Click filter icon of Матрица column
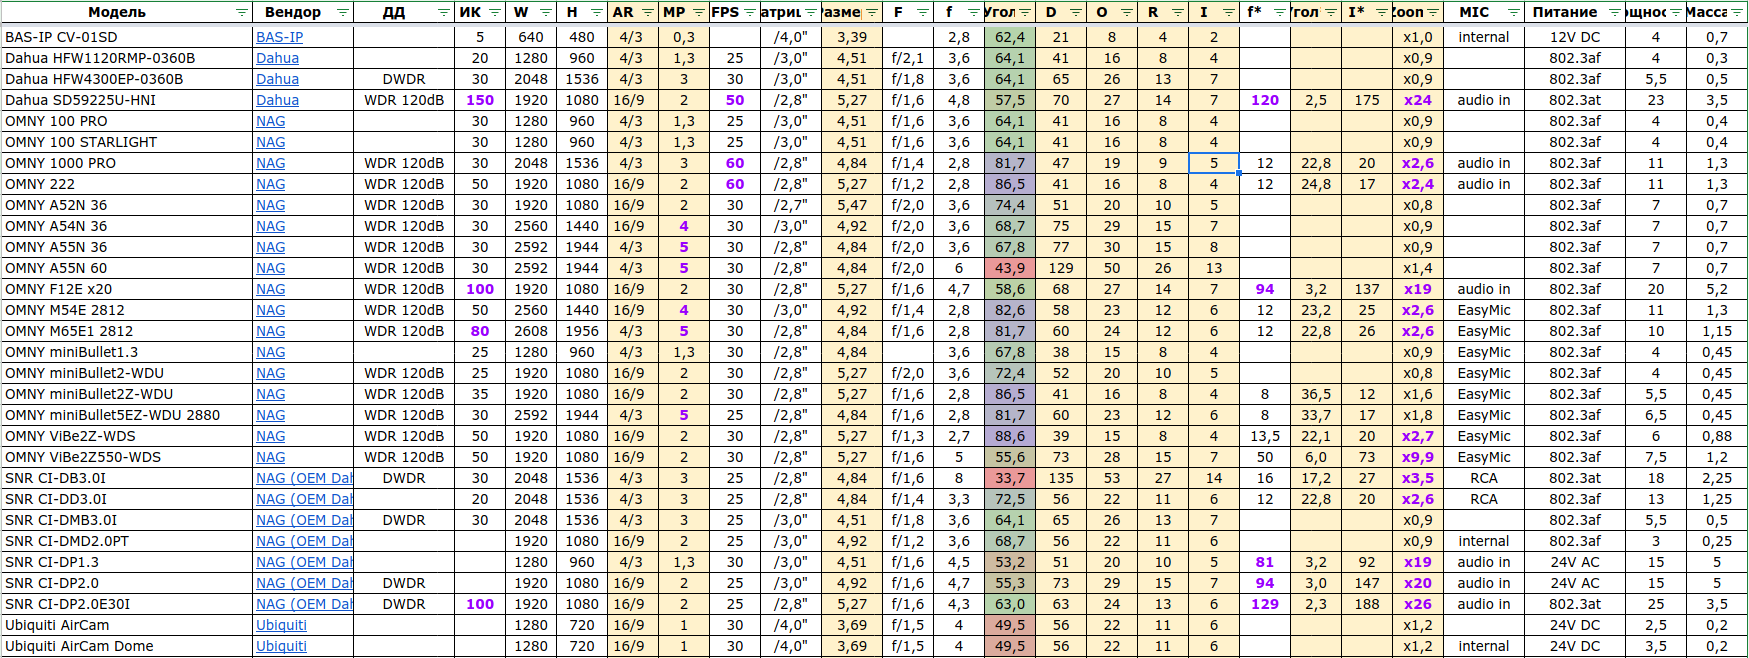 pos(811,13)
